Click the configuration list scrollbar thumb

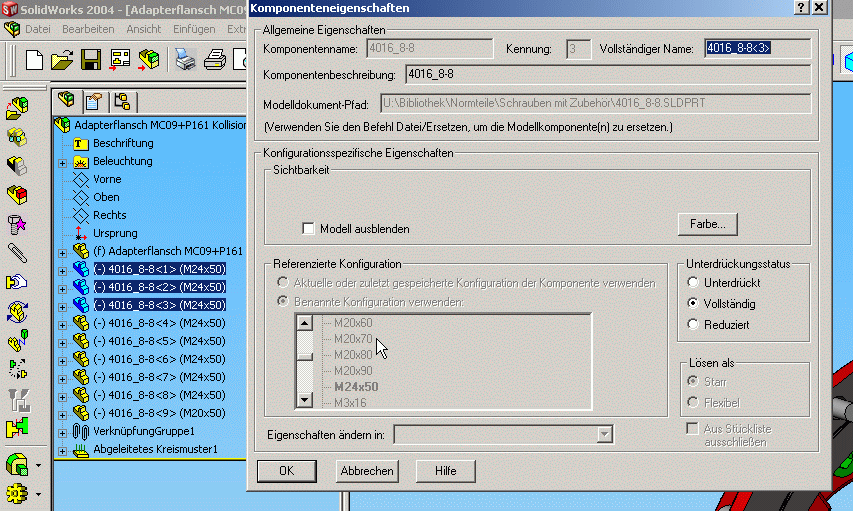click(x=305, y=356)
